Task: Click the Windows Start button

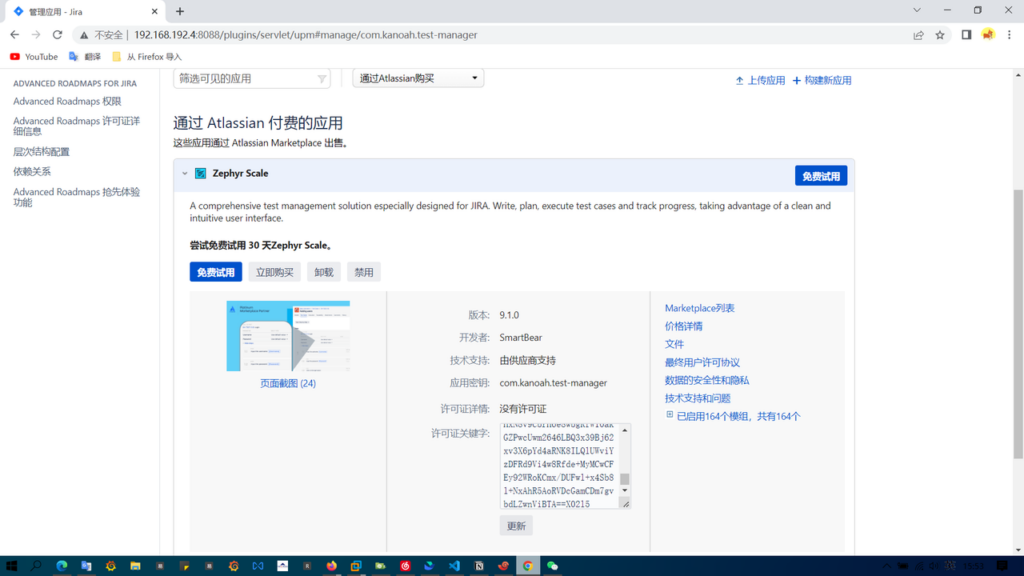Action: 11,566
